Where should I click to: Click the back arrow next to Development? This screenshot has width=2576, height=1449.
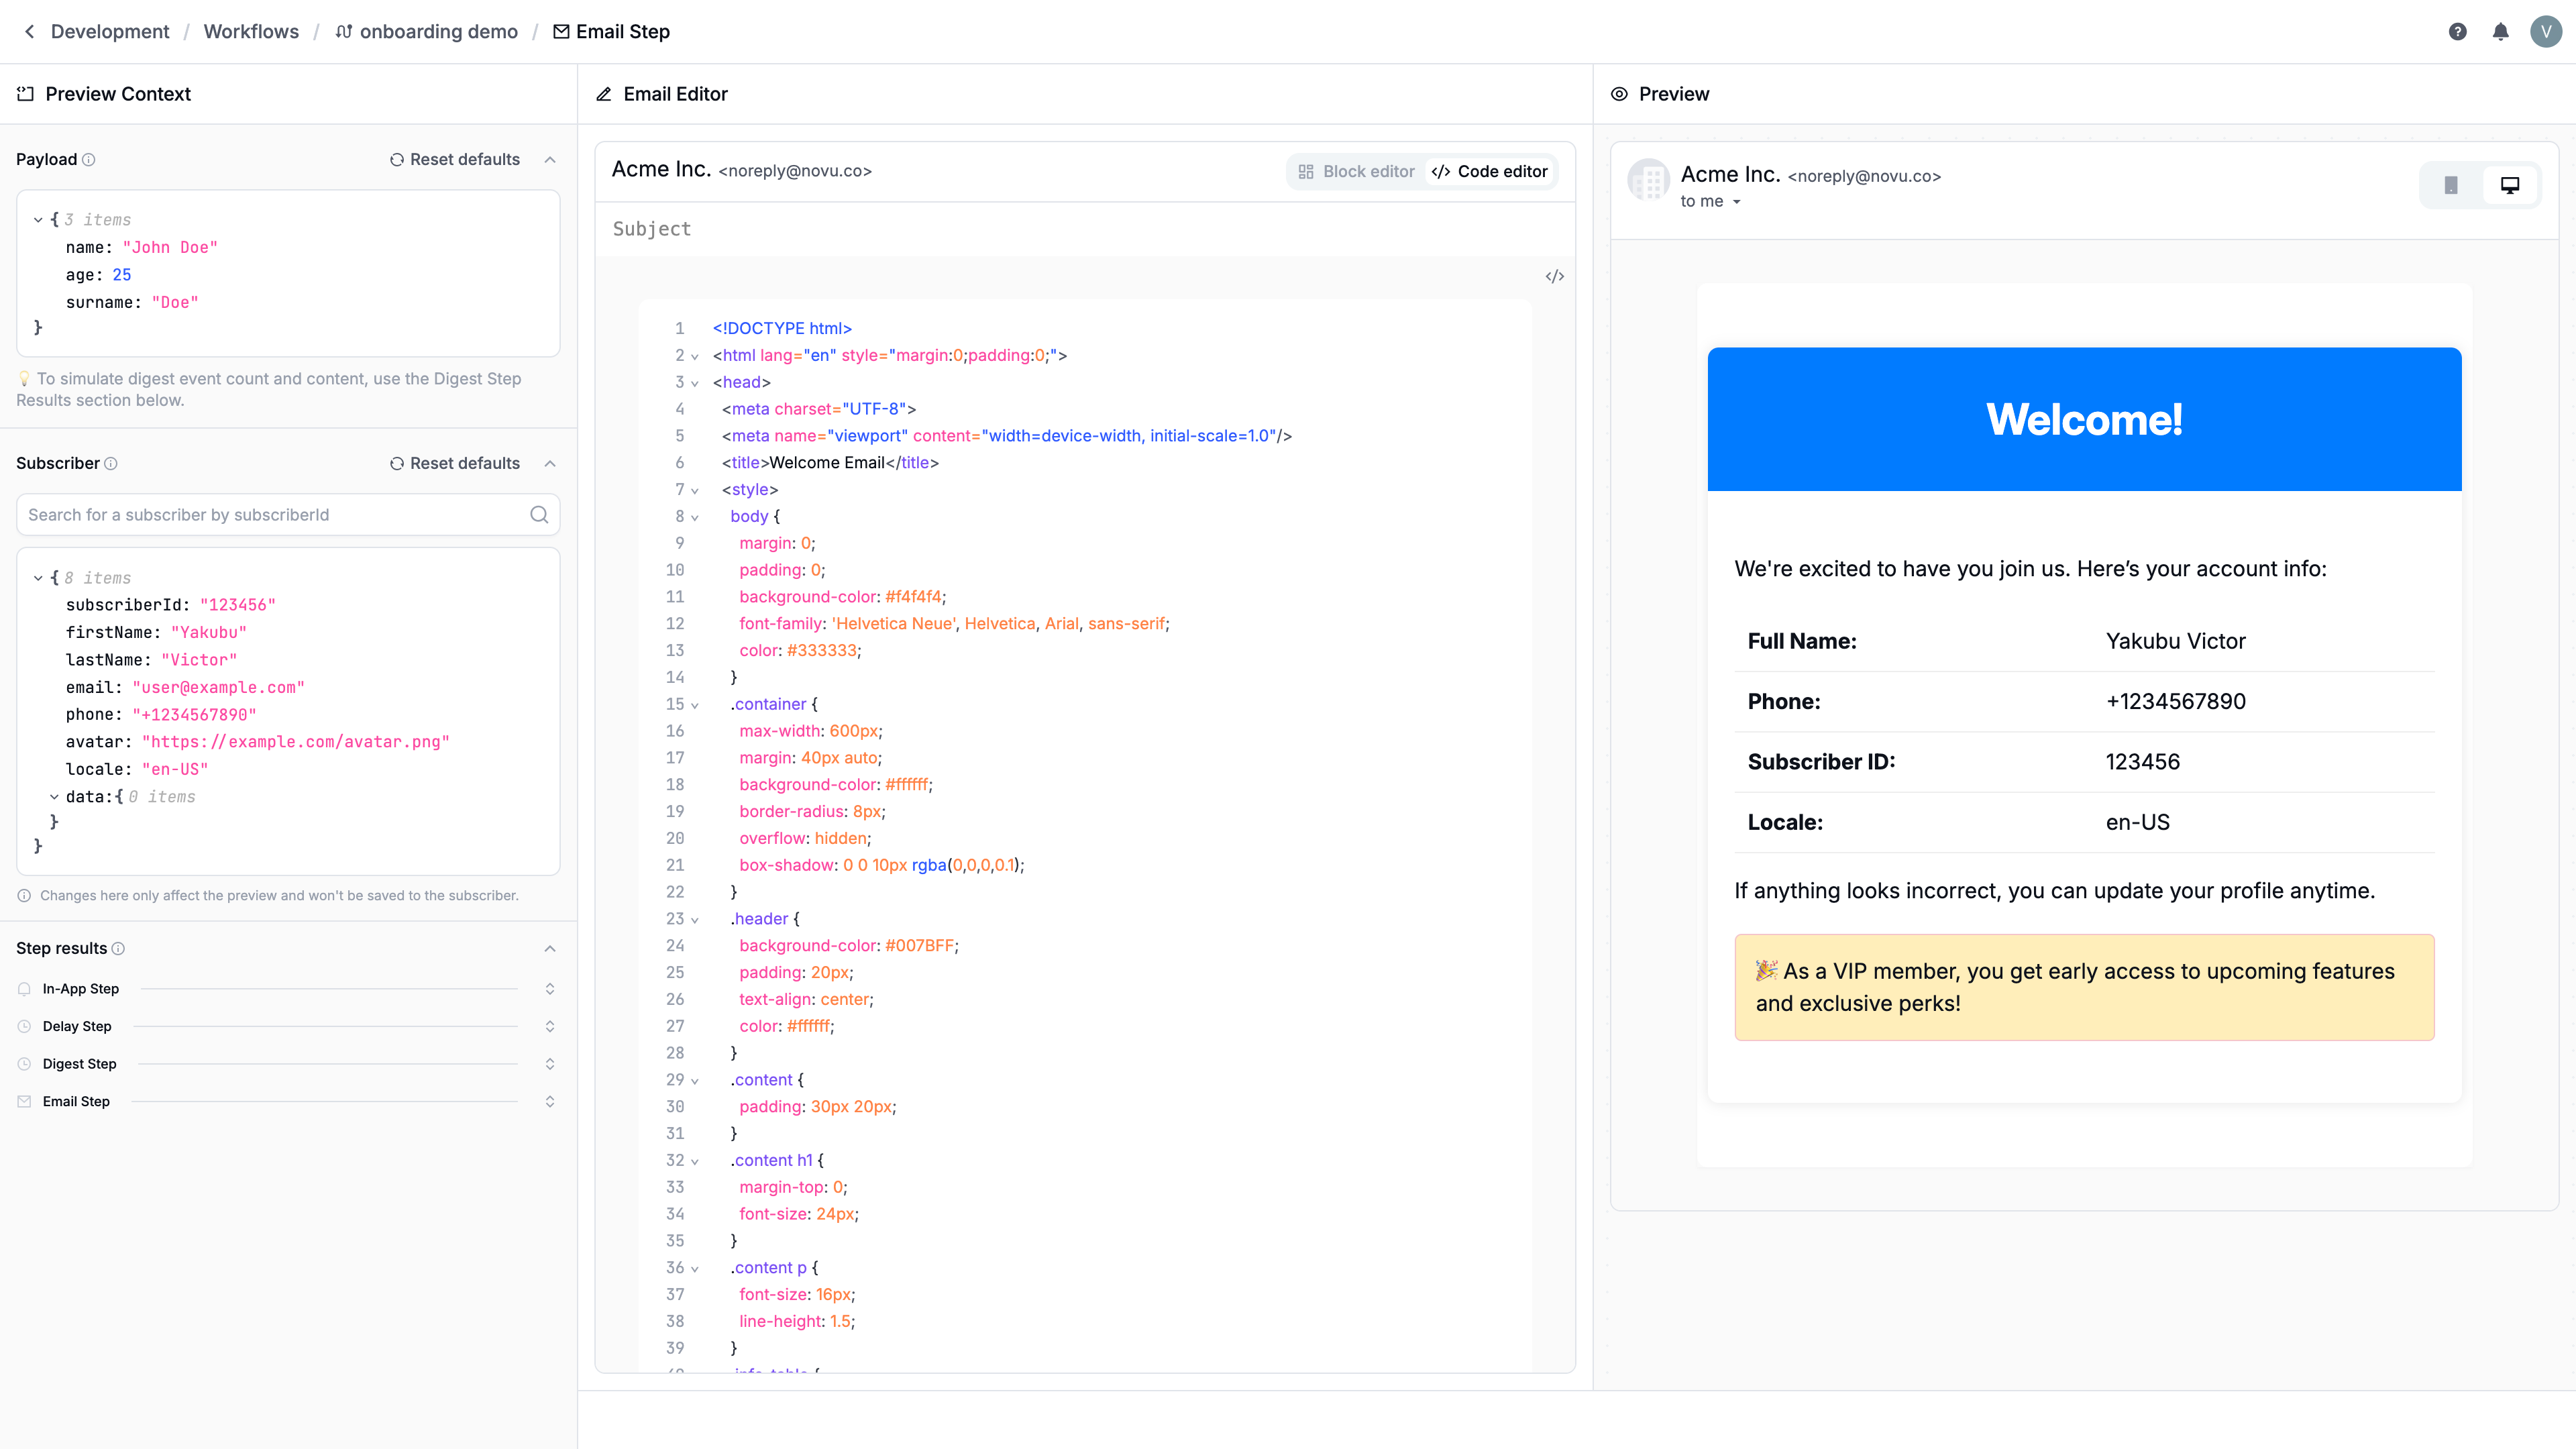coord(29,31)
